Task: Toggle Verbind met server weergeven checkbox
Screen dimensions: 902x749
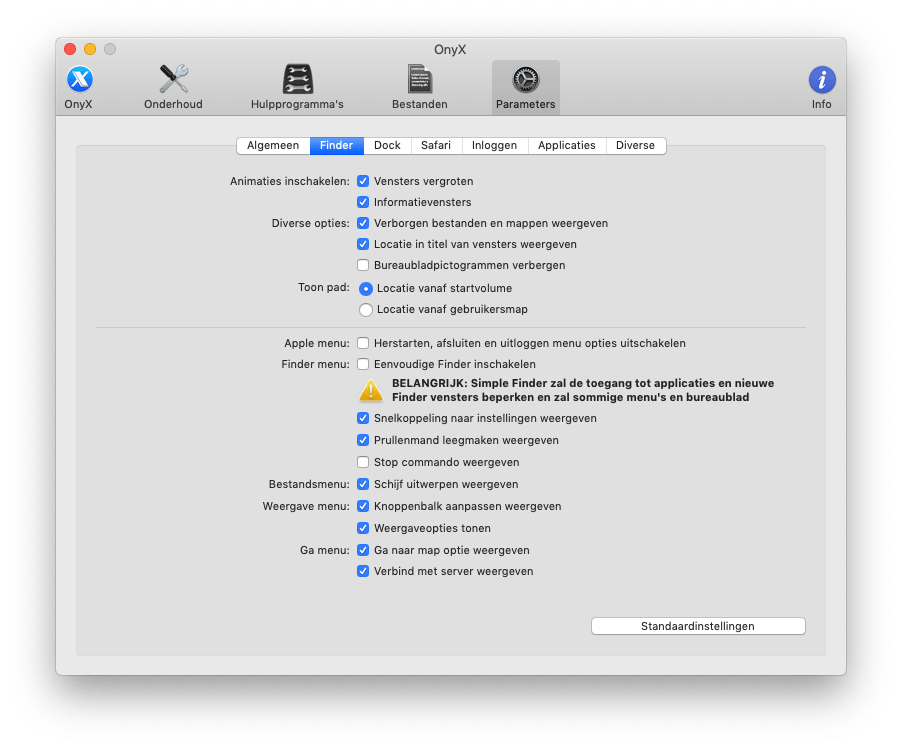Action: click(x=363, y=571)
